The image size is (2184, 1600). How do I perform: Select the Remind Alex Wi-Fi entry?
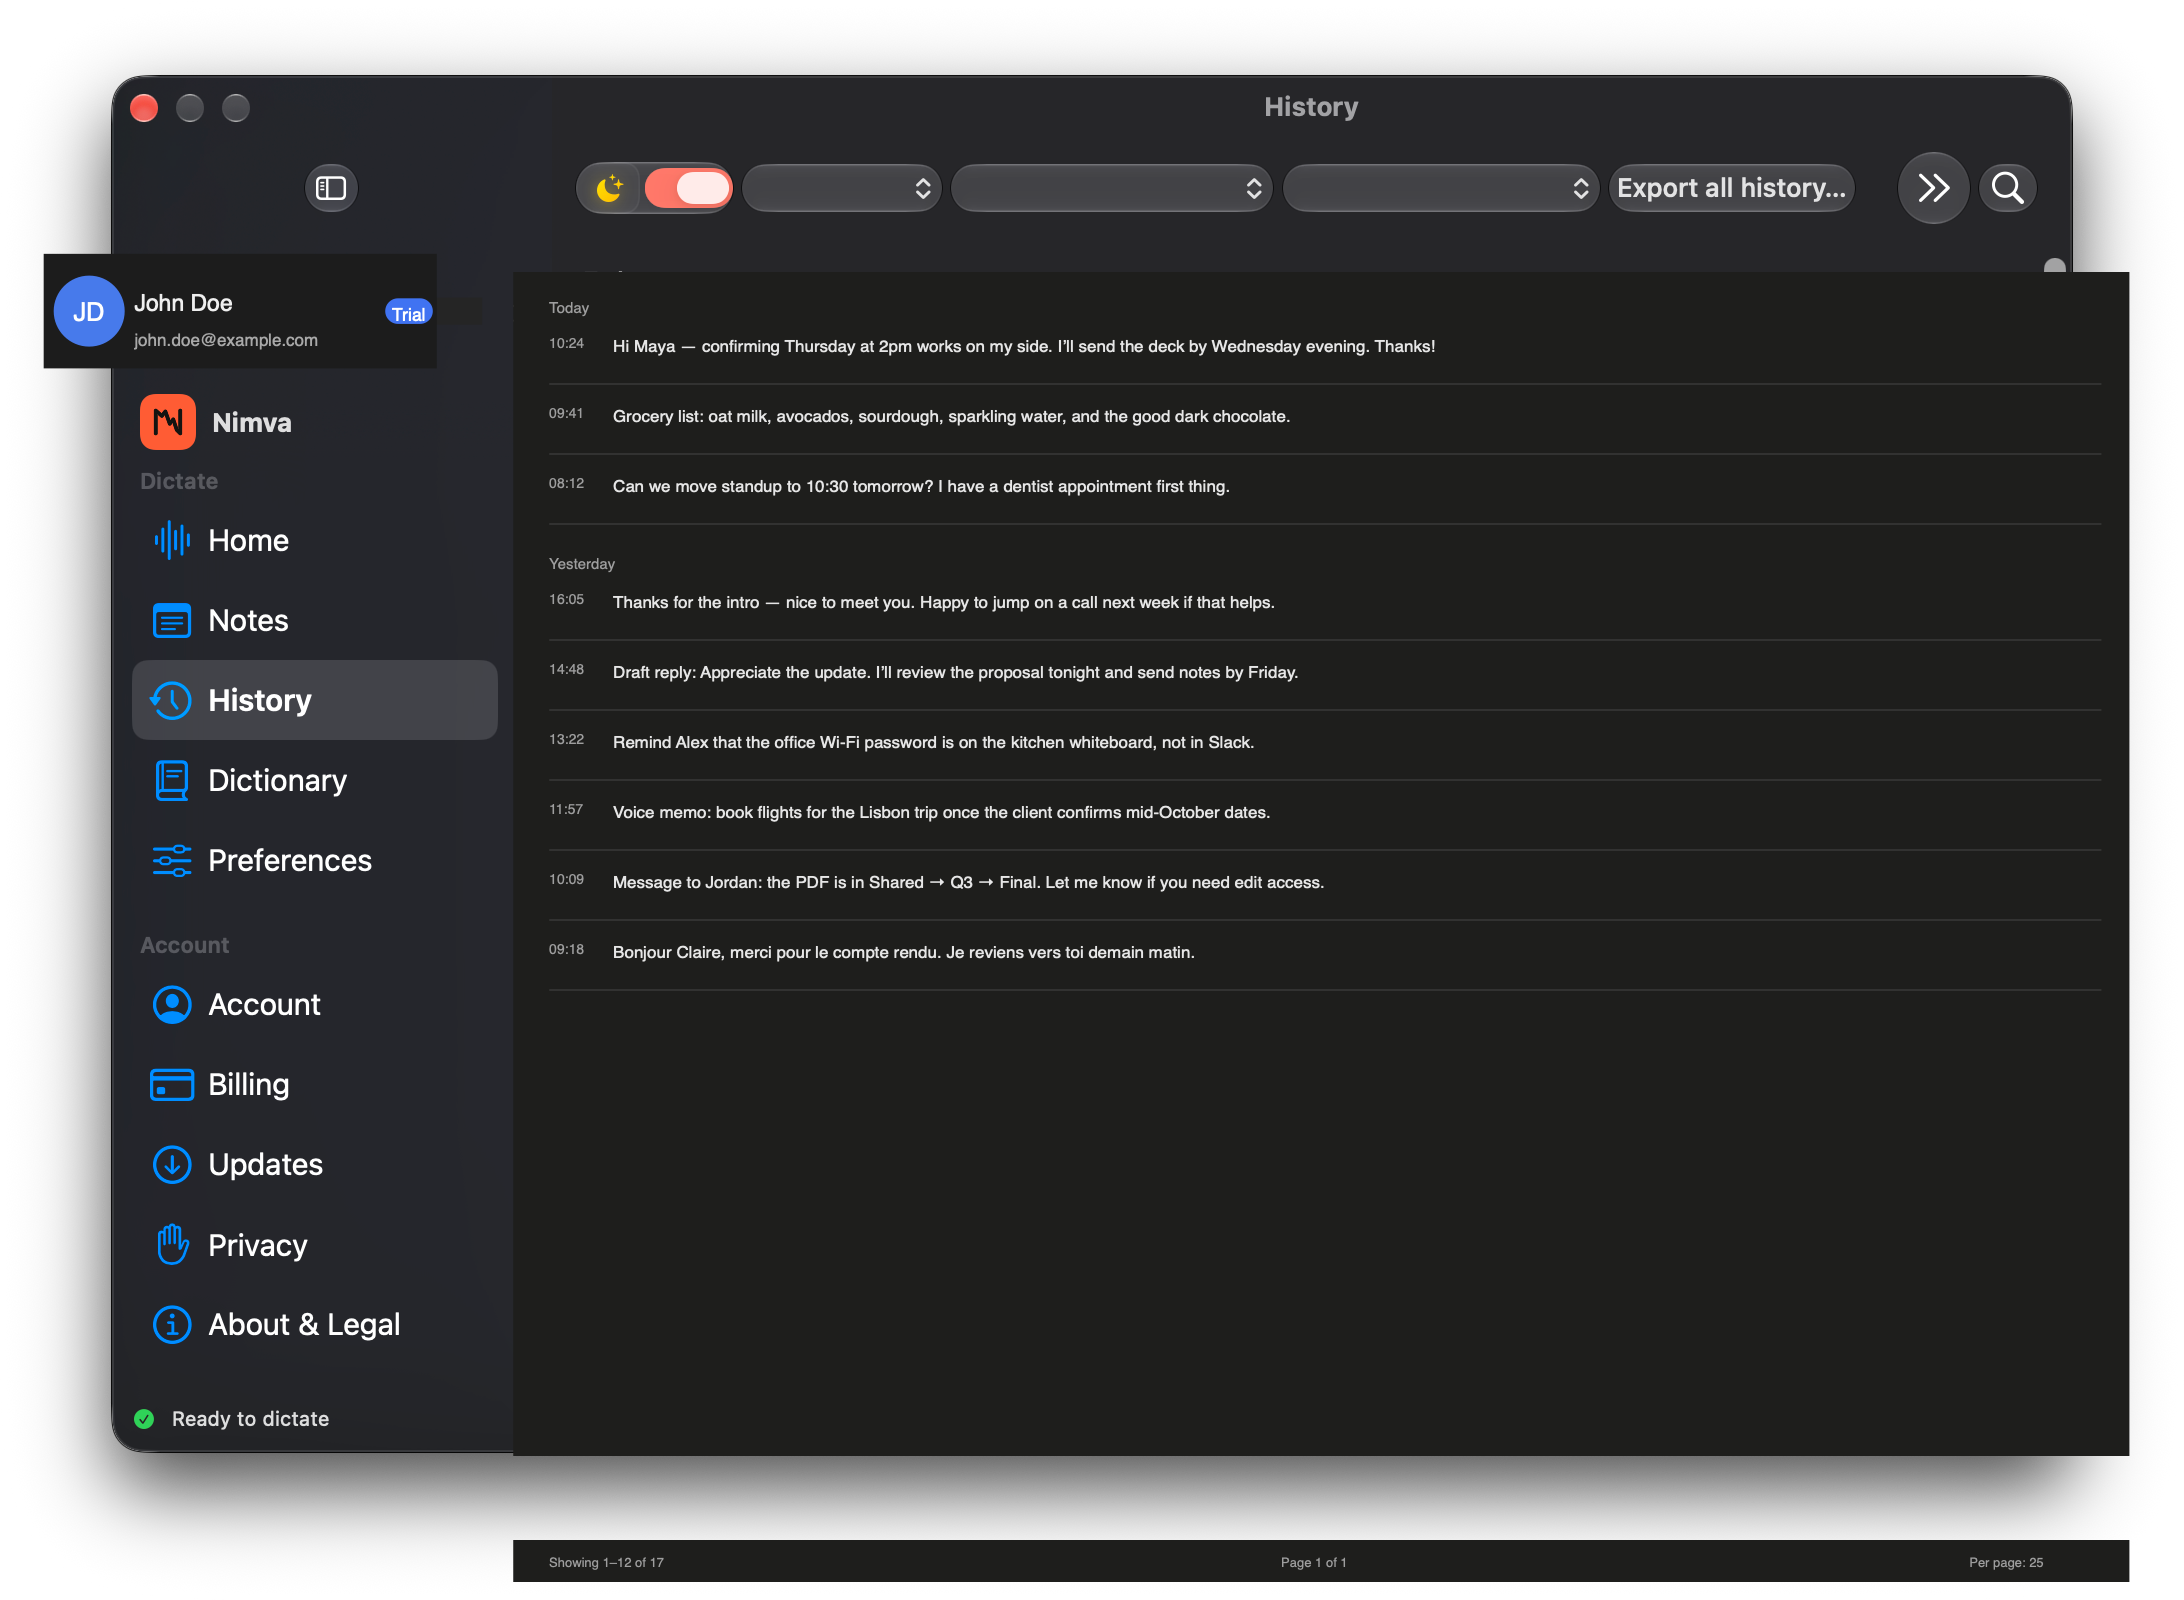(1325, 742)
